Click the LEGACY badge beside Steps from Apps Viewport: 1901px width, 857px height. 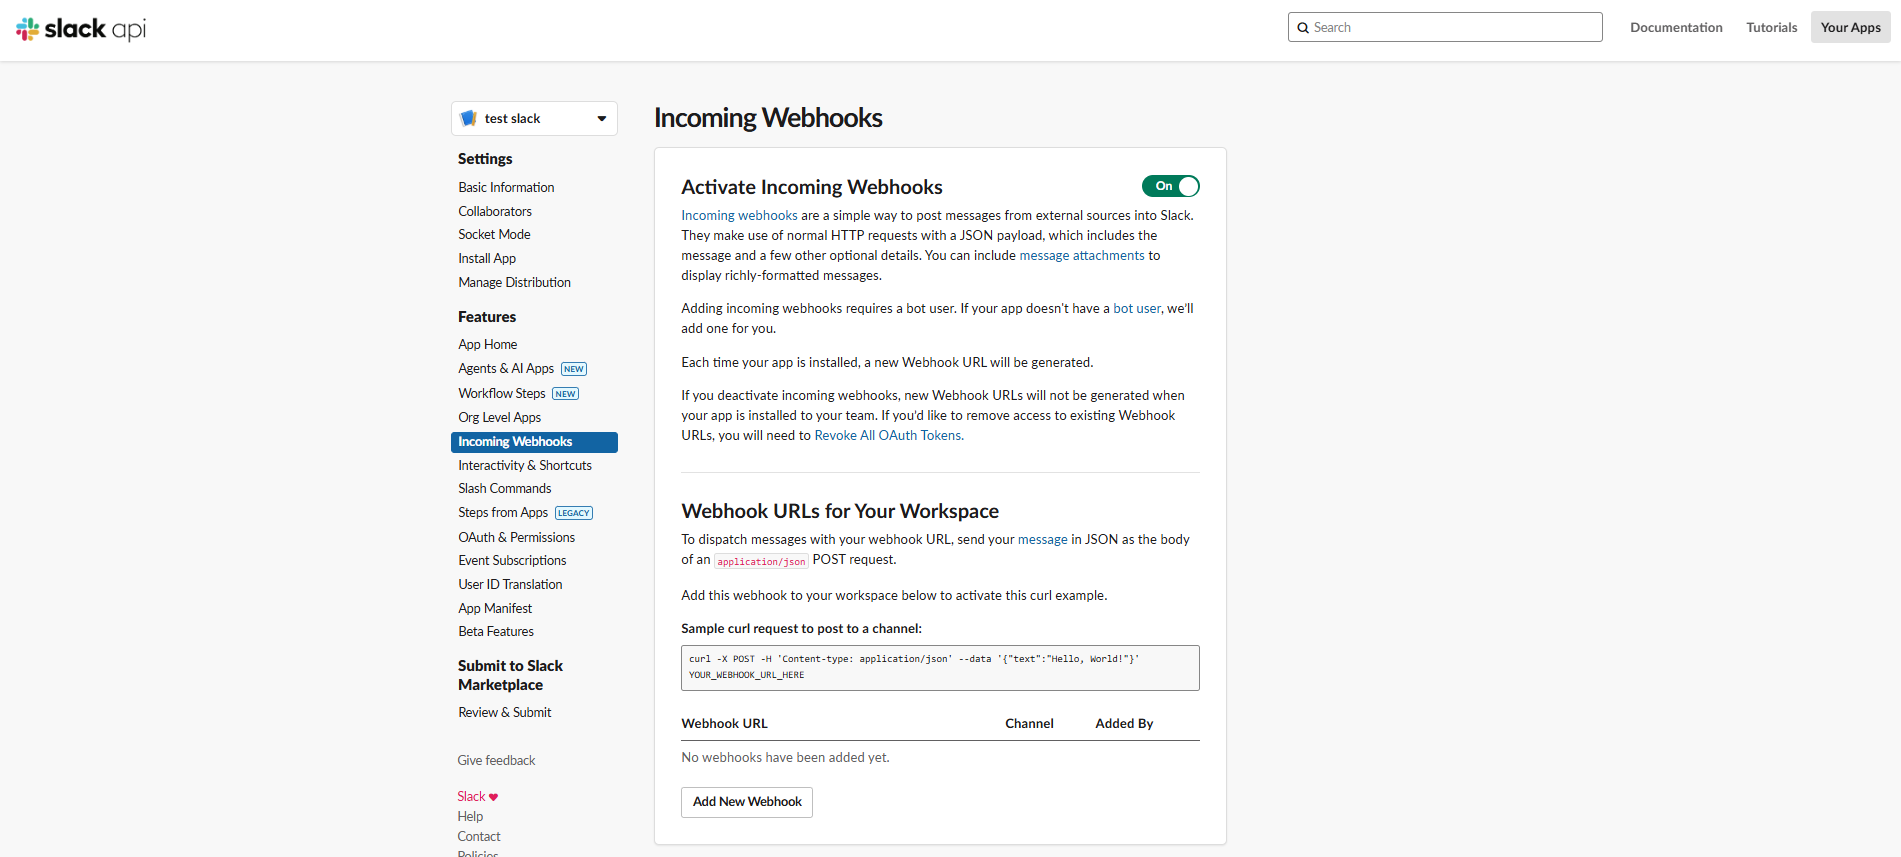pyautogui.click(x=574, y=513)
